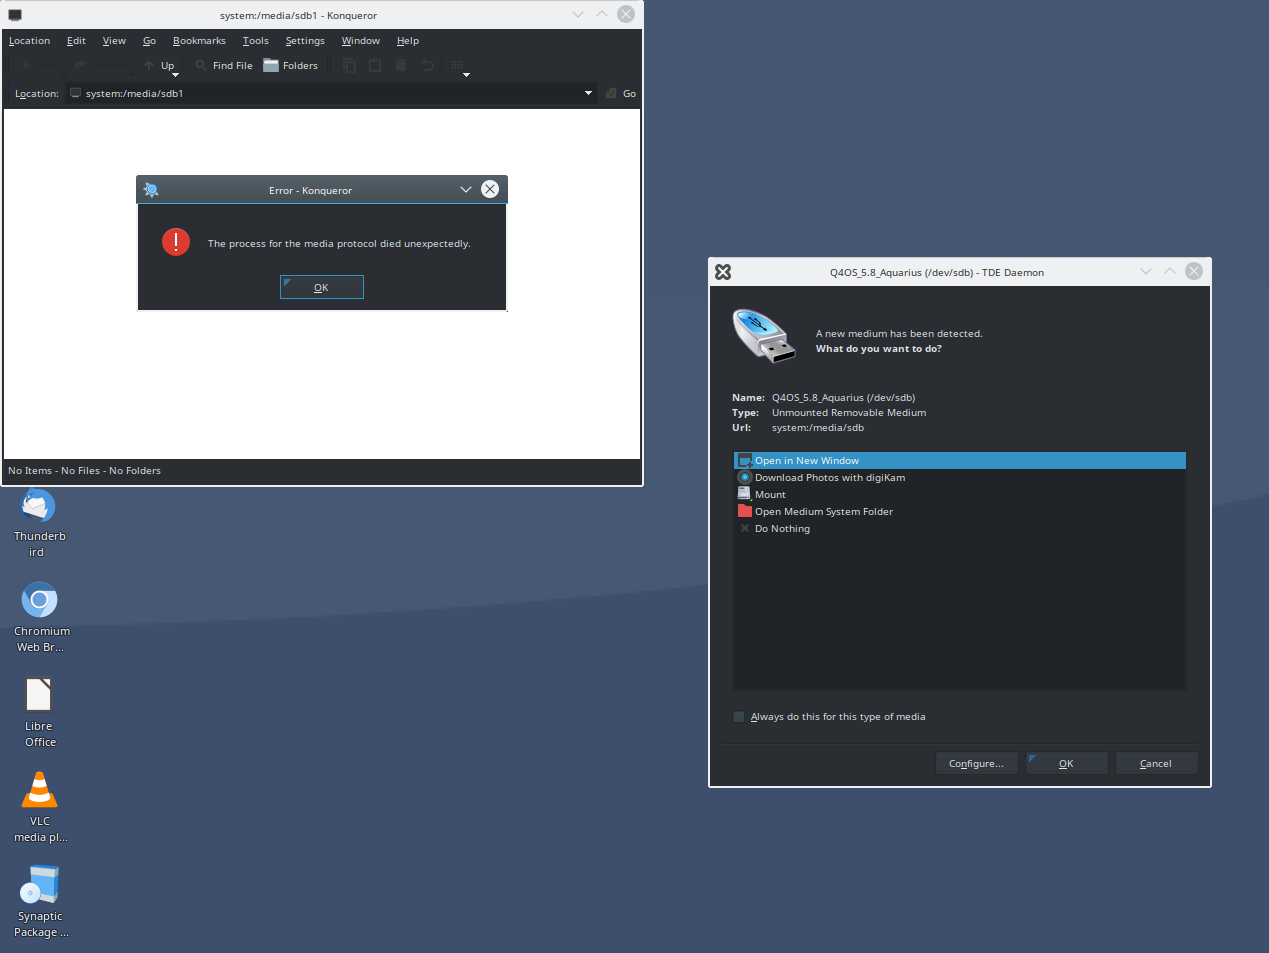
Task: Dismiss the error dialog with OK
Action: pyautogui.click(x=321, y=288)
